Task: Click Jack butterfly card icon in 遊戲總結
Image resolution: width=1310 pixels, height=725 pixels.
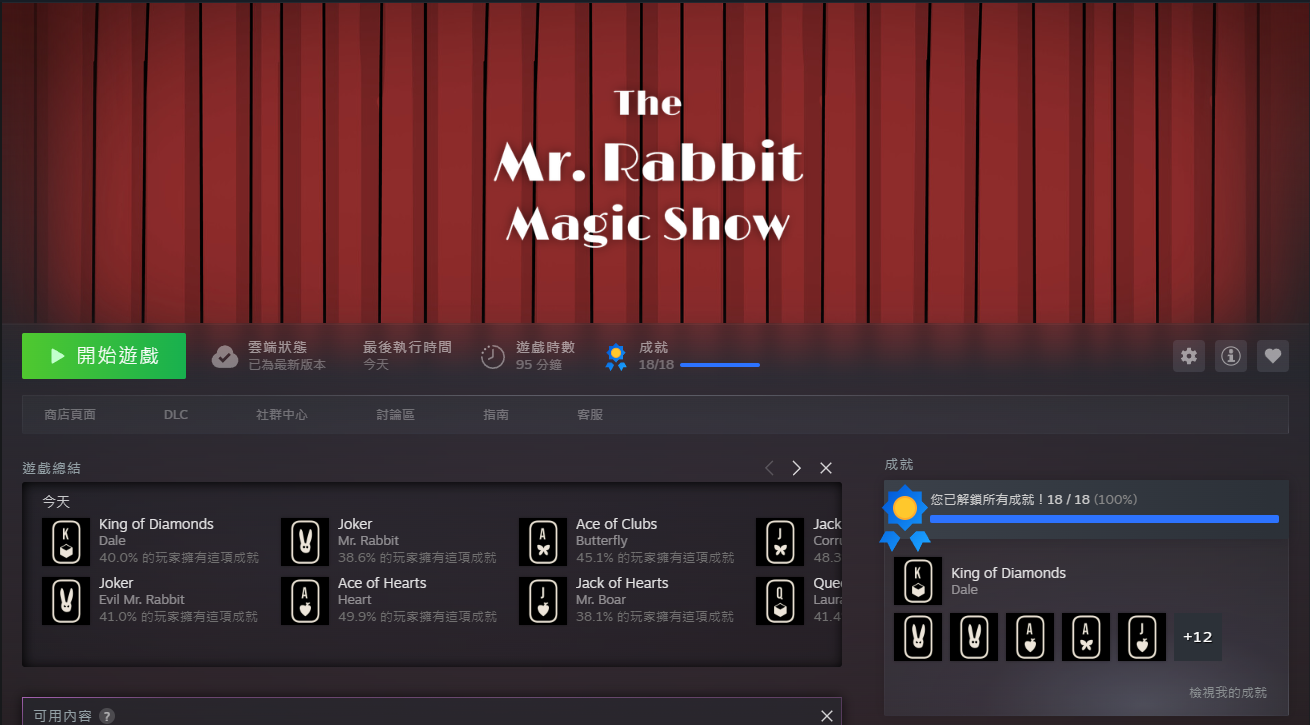Action: click(780, 542)
